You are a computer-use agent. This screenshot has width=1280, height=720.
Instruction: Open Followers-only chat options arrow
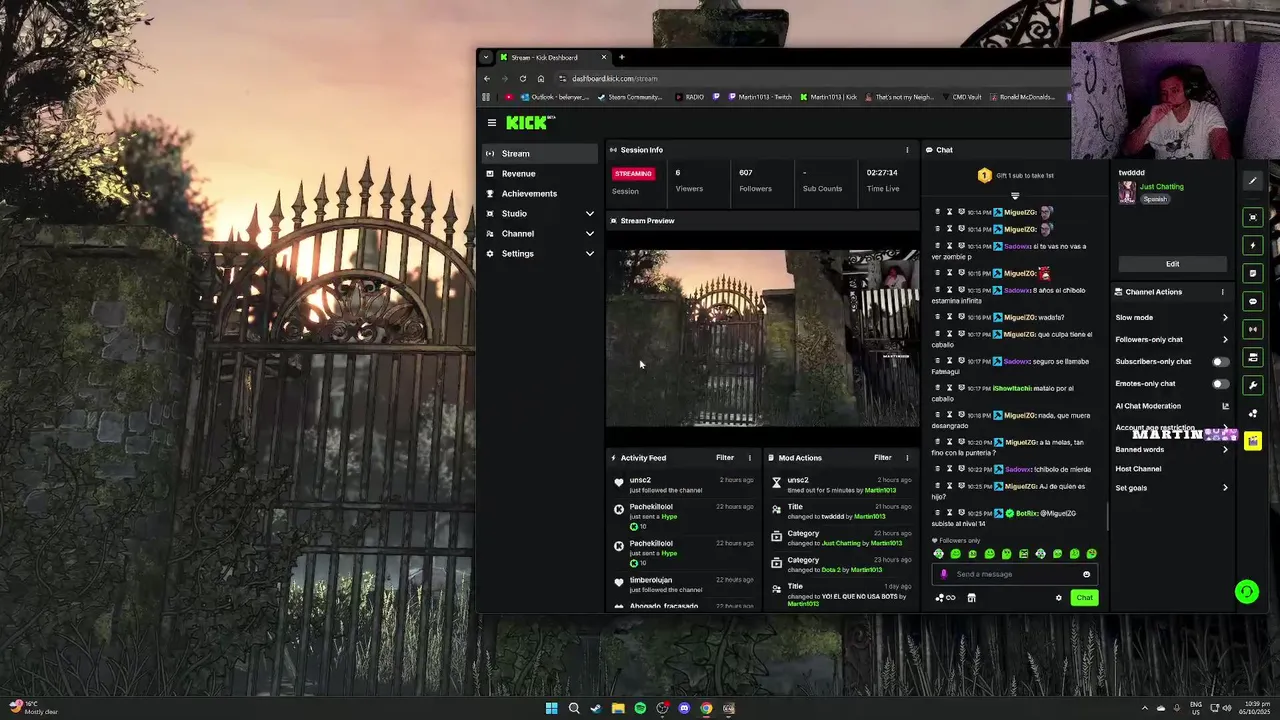click(x=1225, y=340)
